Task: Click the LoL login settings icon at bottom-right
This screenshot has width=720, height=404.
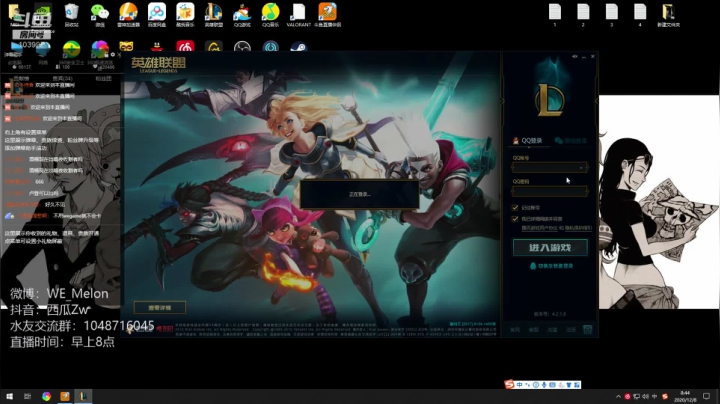Action: coord(587,330)
